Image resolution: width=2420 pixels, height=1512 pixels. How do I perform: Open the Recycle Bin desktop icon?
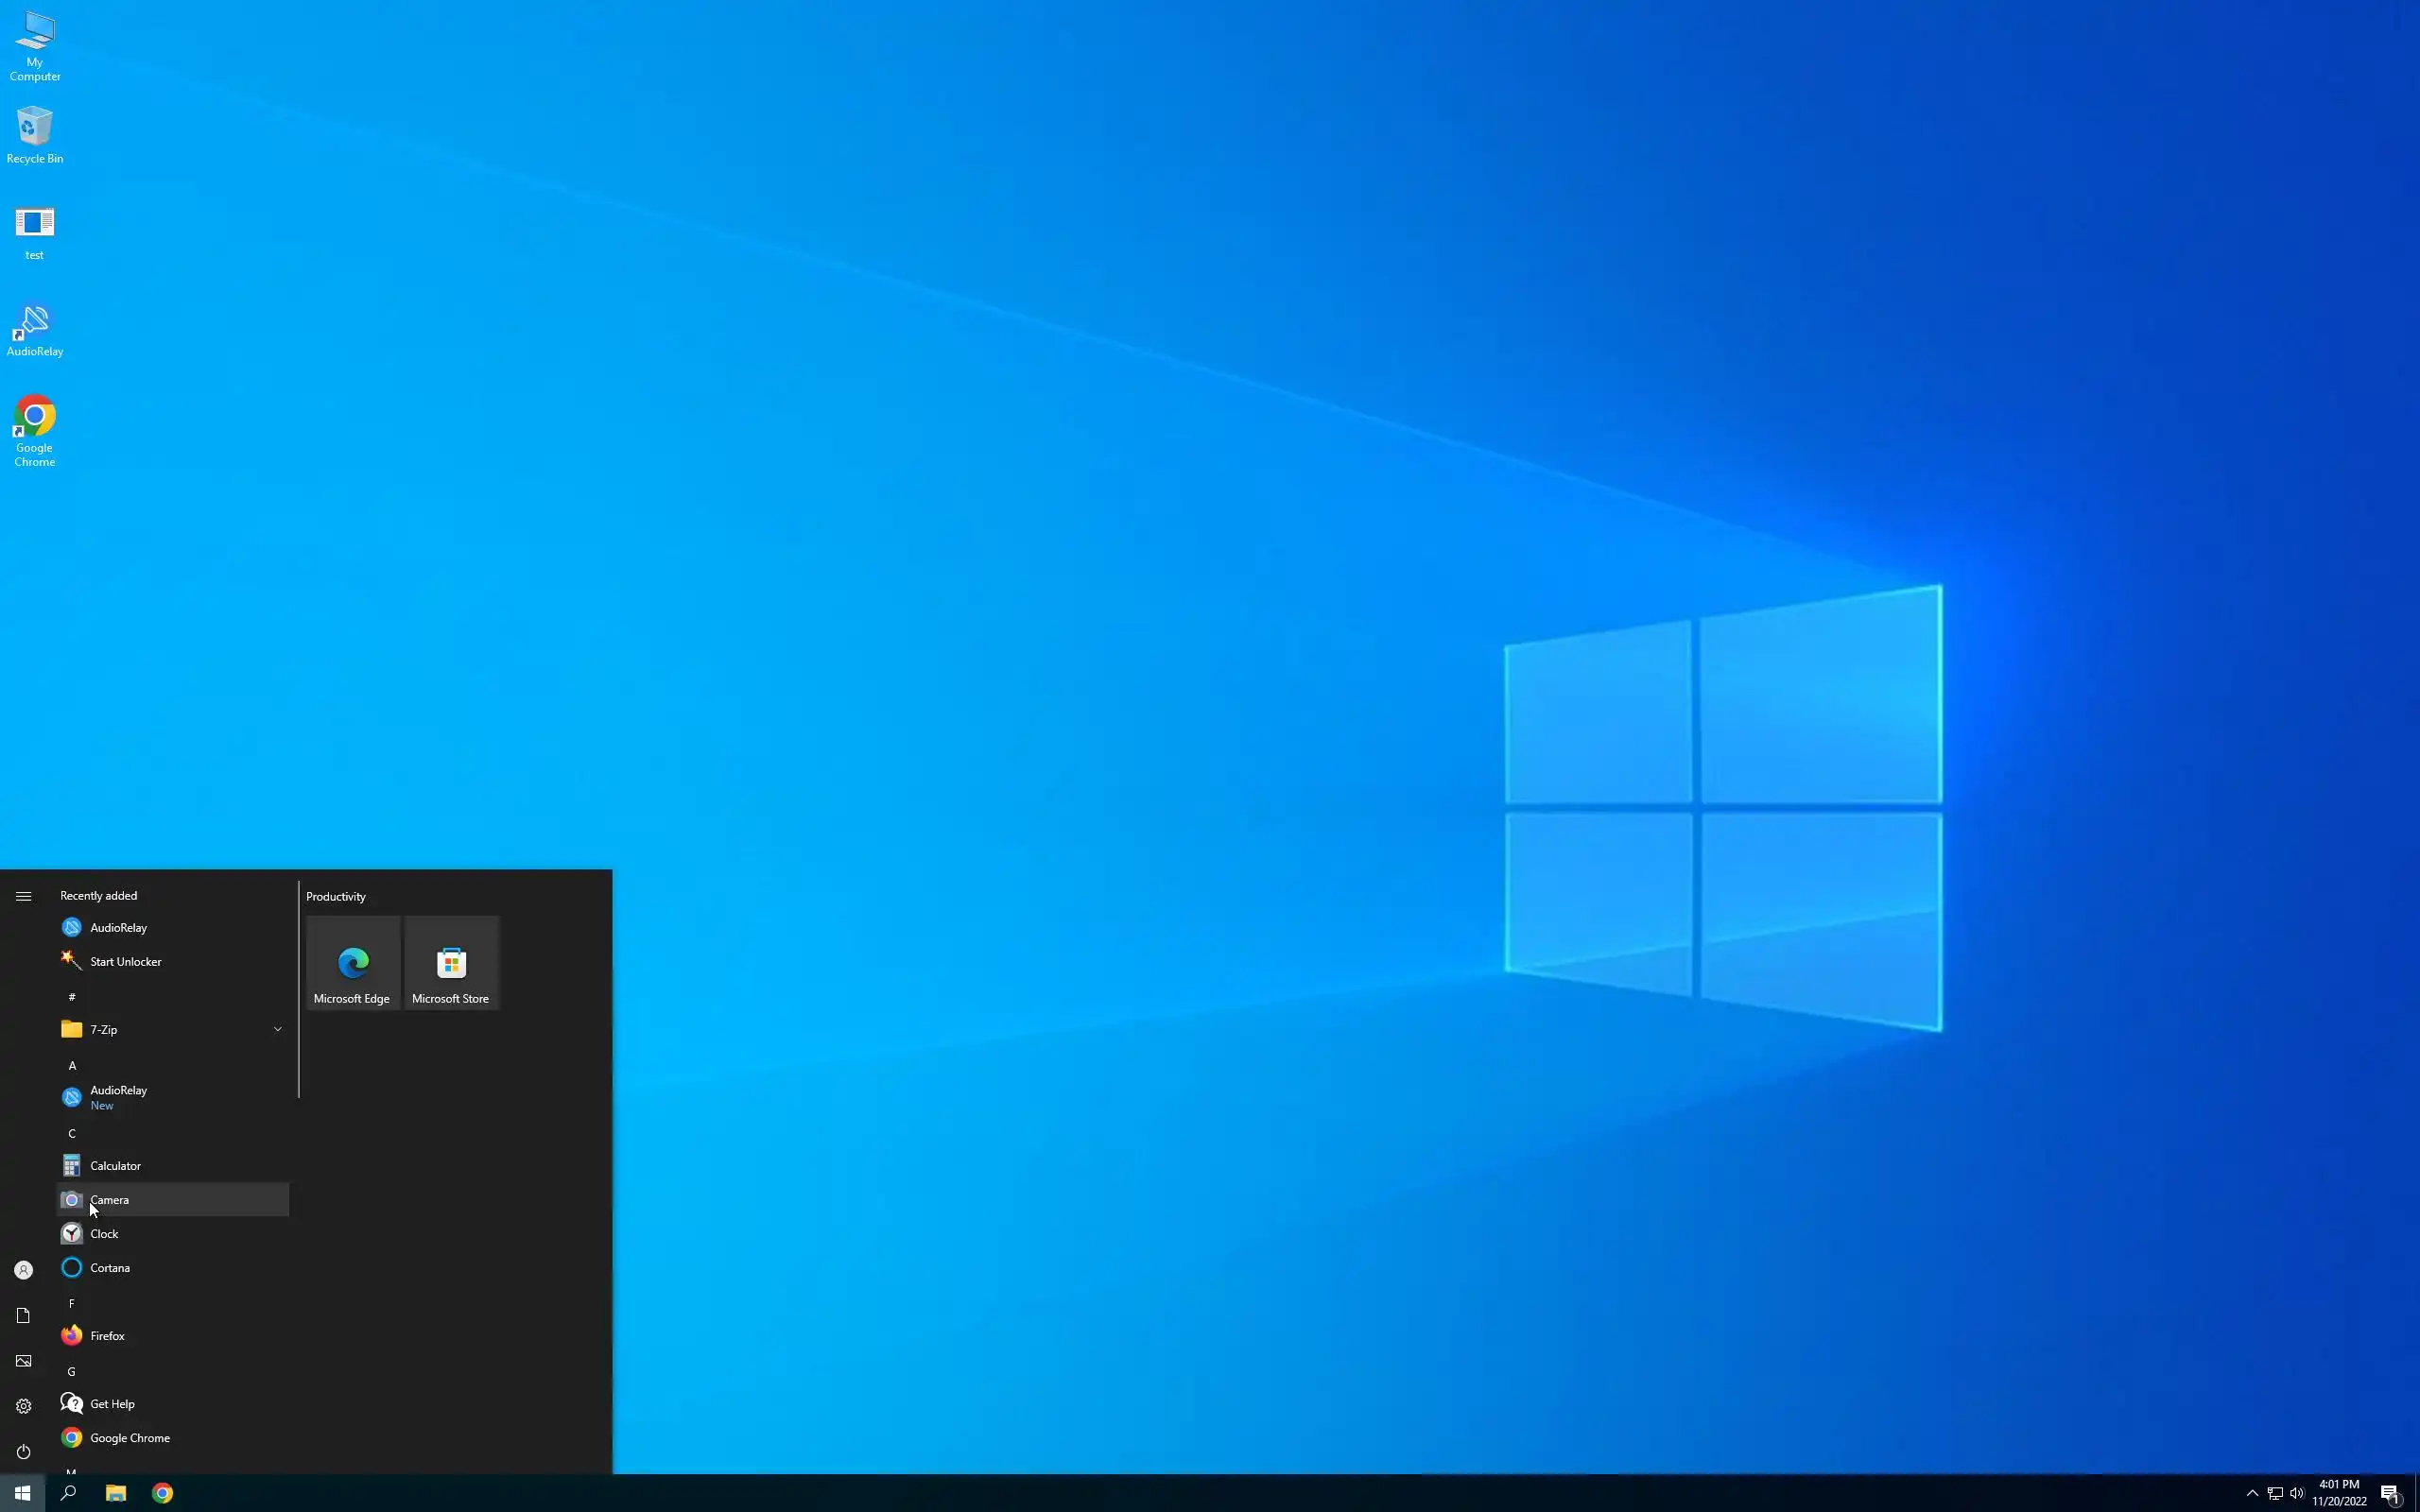(x=34, y=135)
